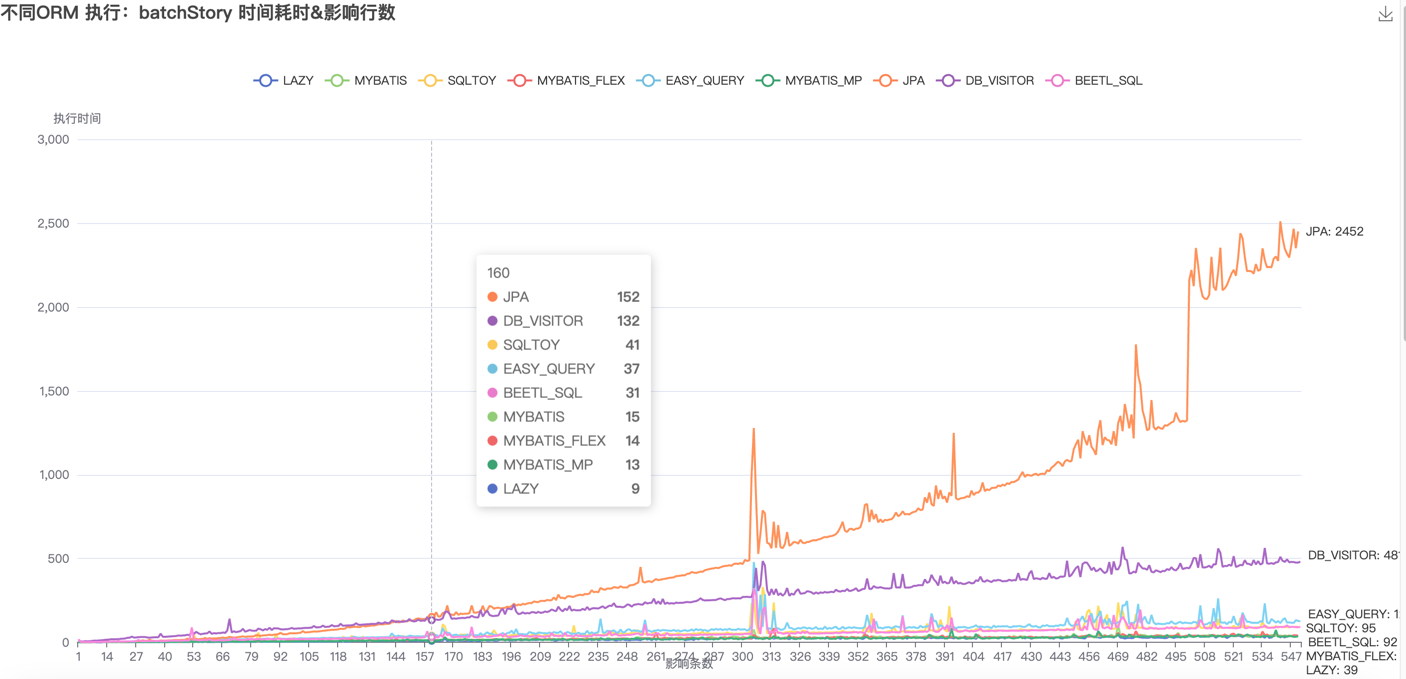Toggle the MYBATIS series in the legend
This screenshot has width=1406, height=679.
click(x=367, y=80)
